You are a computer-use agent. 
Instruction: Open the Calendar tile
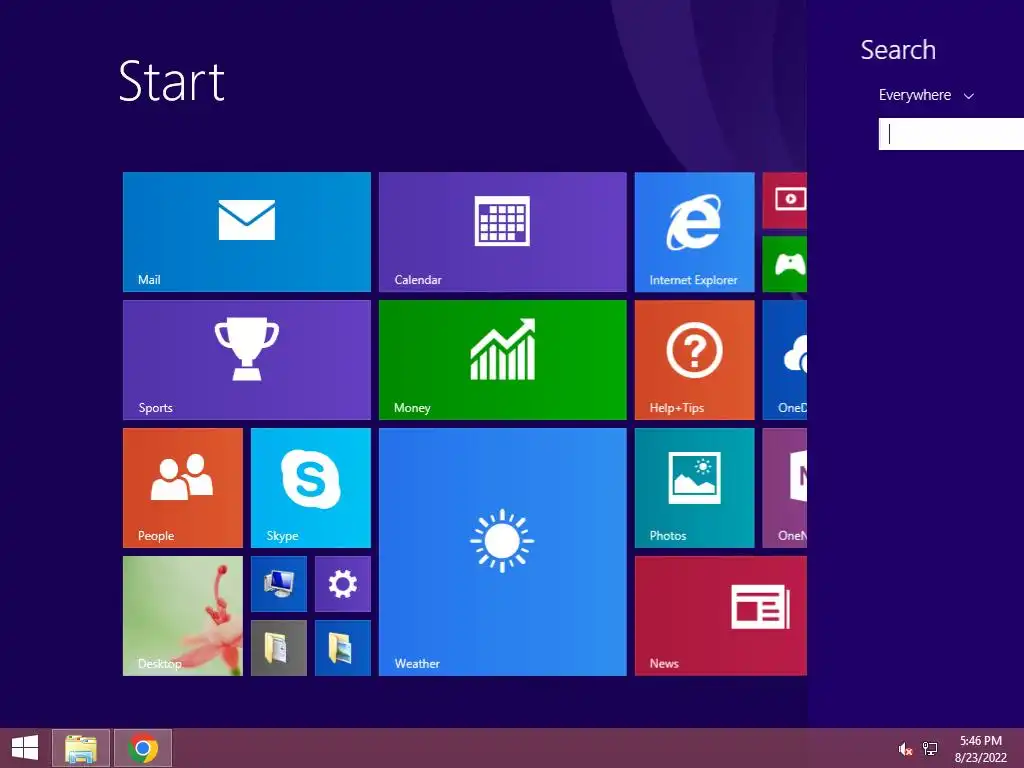(x=502, y=232)
